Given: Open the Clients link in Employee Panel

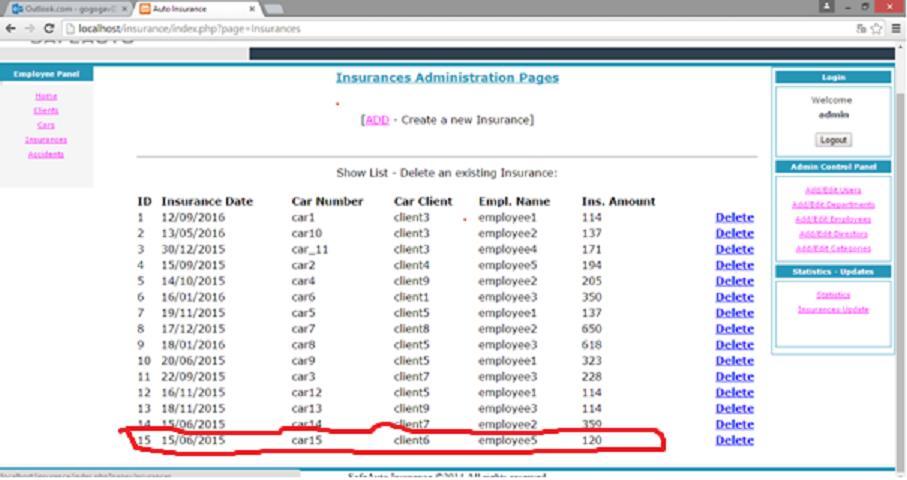Looking at the screenshot, I should pyautogui.click(x=46, y=110).
